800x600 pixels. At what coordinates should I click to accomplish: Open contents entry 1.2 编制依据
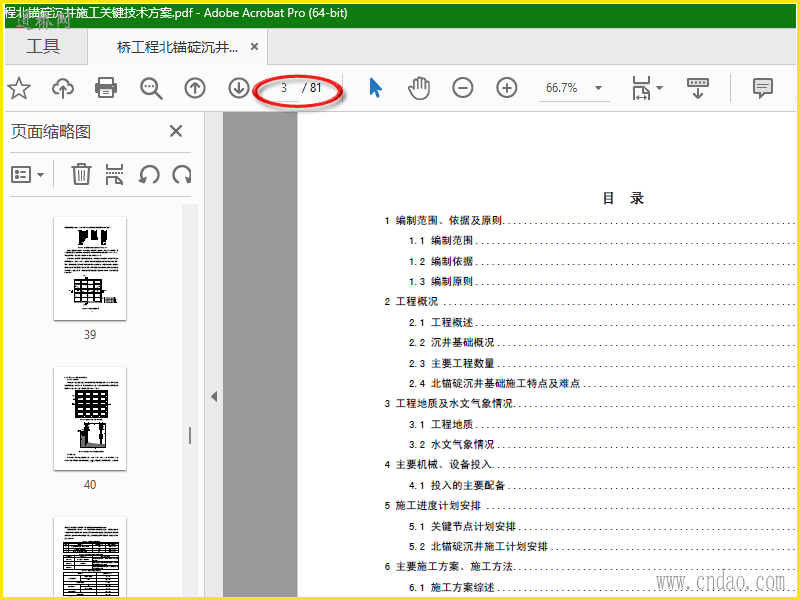point(604,261)
